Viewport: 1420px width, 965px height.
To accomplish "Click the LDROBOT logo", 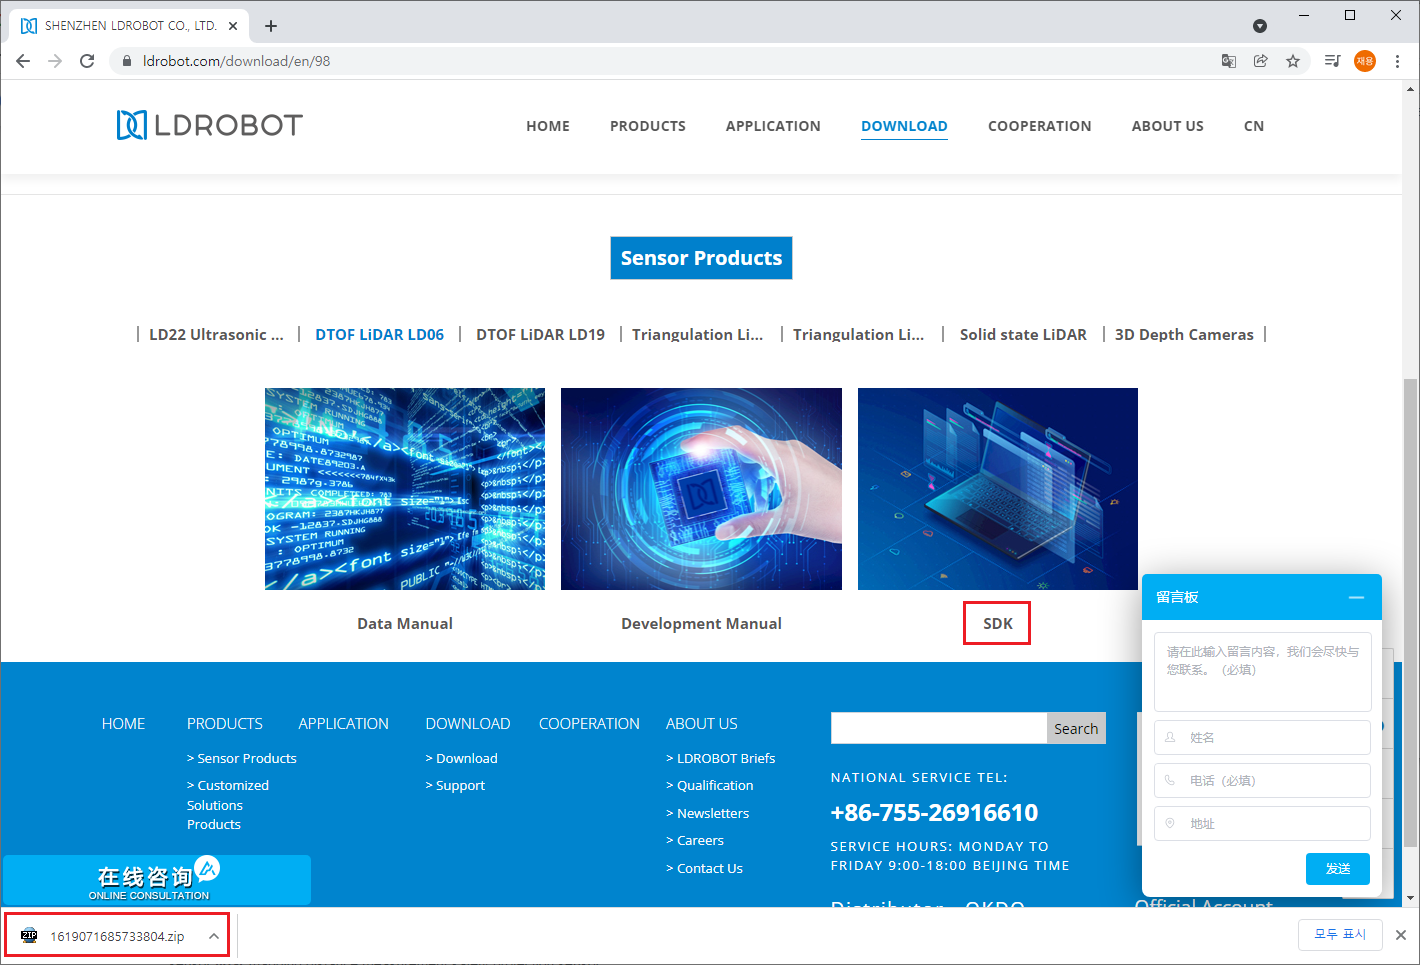I will point(210,125).
